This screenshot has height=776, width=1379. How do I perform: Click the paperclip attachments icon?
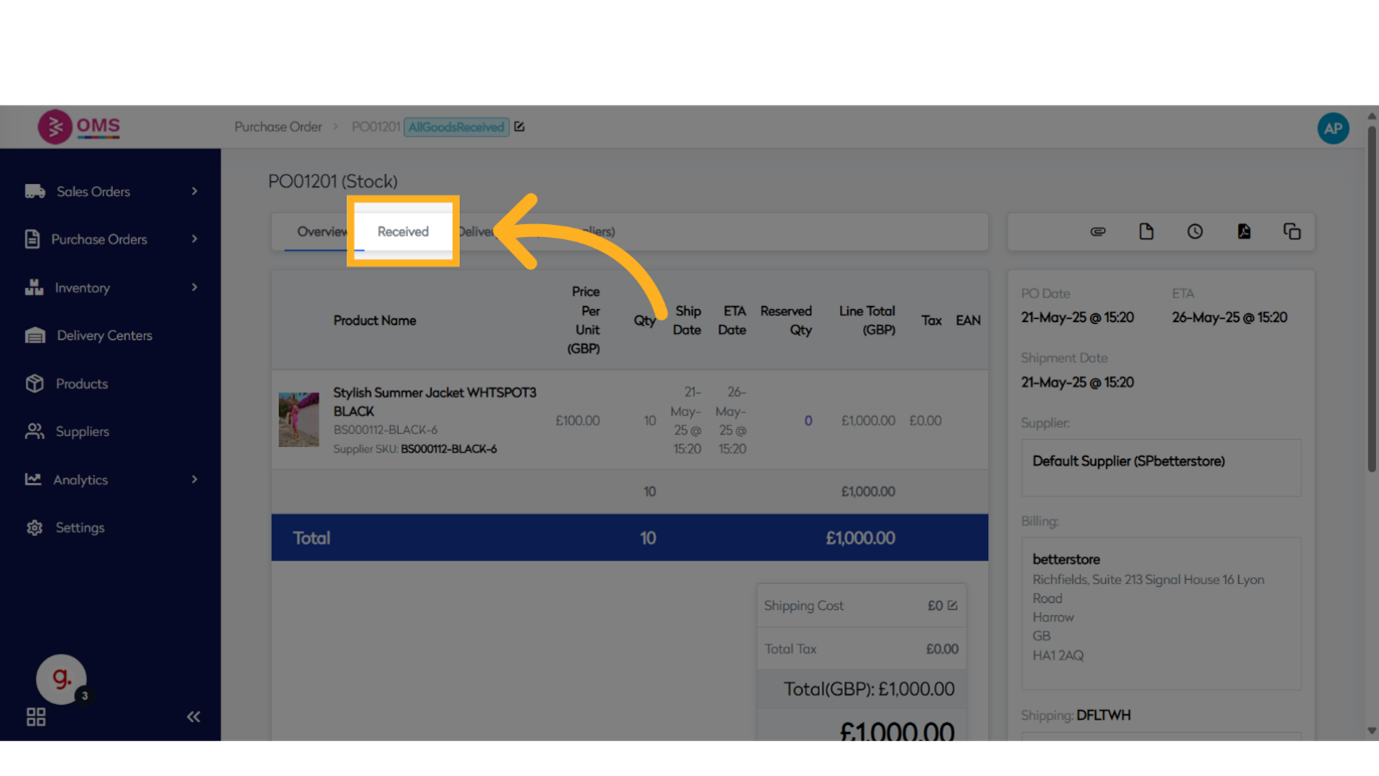(x=1097, y=232)
